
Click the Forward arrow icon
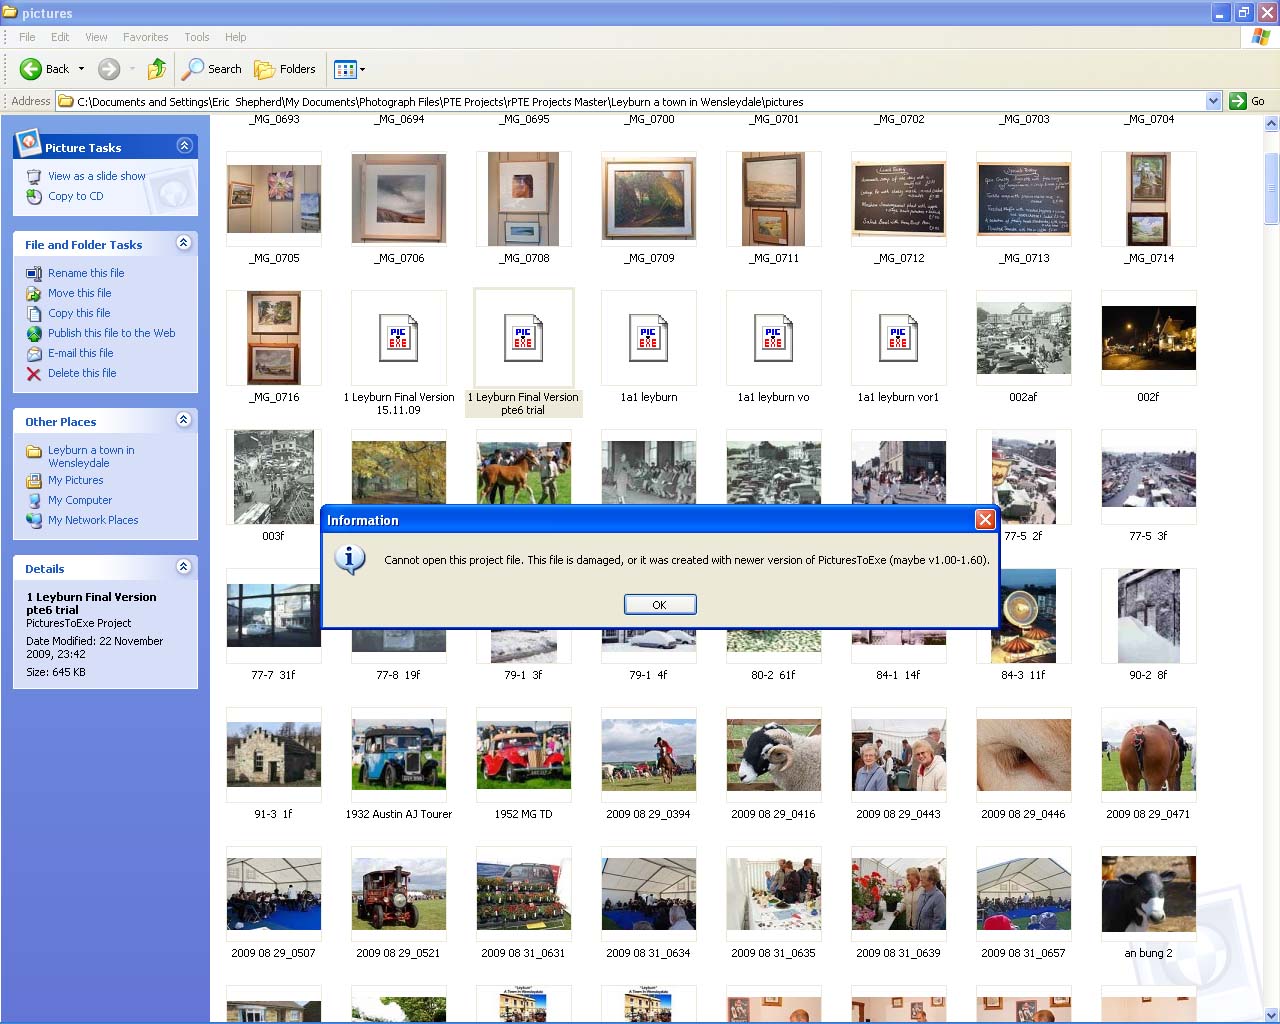pos(109,69)
